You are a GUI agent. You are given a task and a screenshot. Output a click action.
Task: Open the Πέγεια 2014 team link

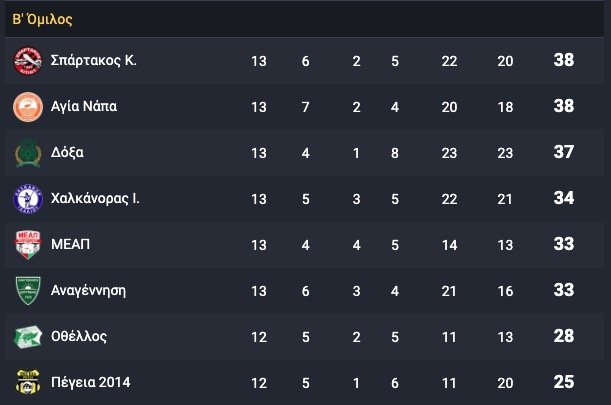click(x=90, y=382)
